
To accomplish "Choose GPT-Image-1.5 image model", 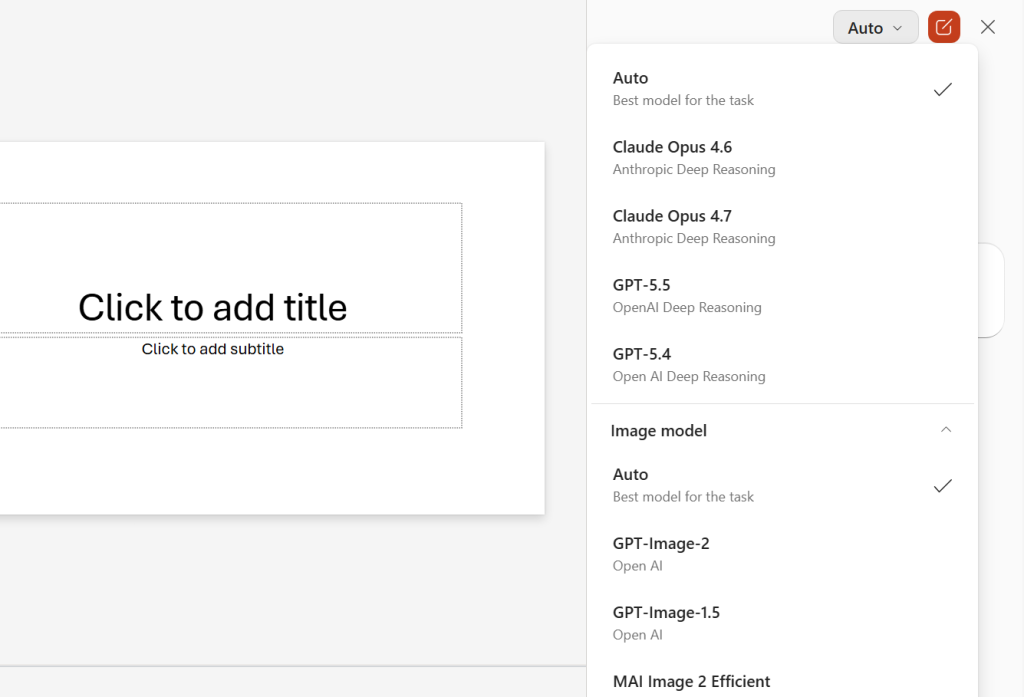I will click(782, 623).
